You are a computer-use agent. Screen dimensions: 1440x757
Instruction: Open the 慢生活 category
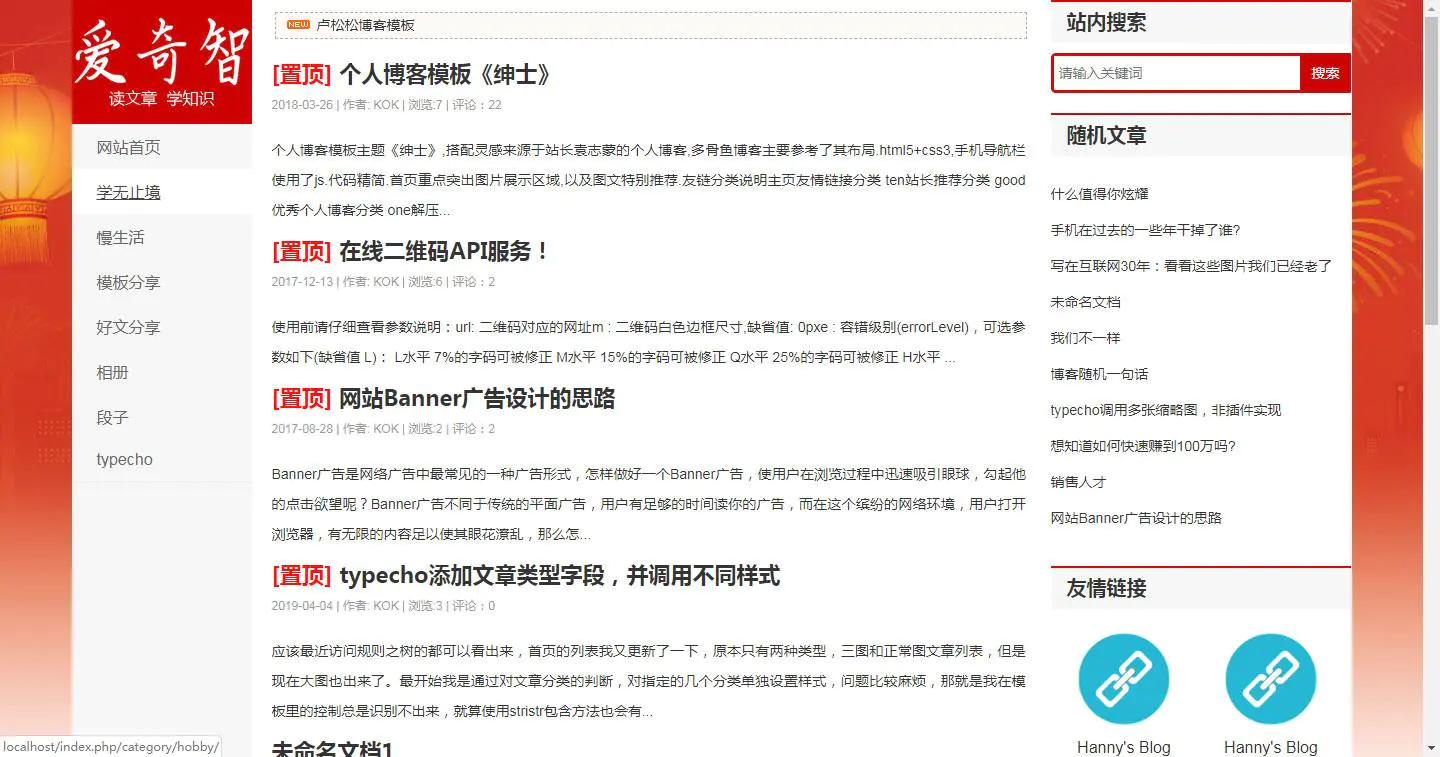(x=119, y=237)
